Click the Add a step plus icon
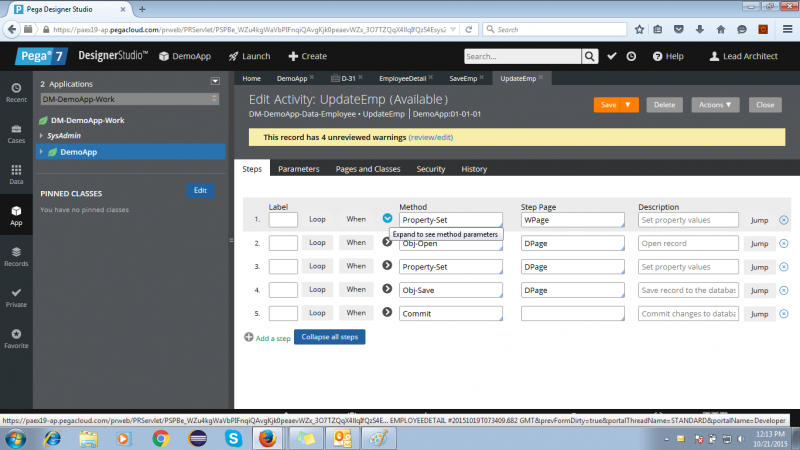The image size is (800, 450). coord(248,337)
